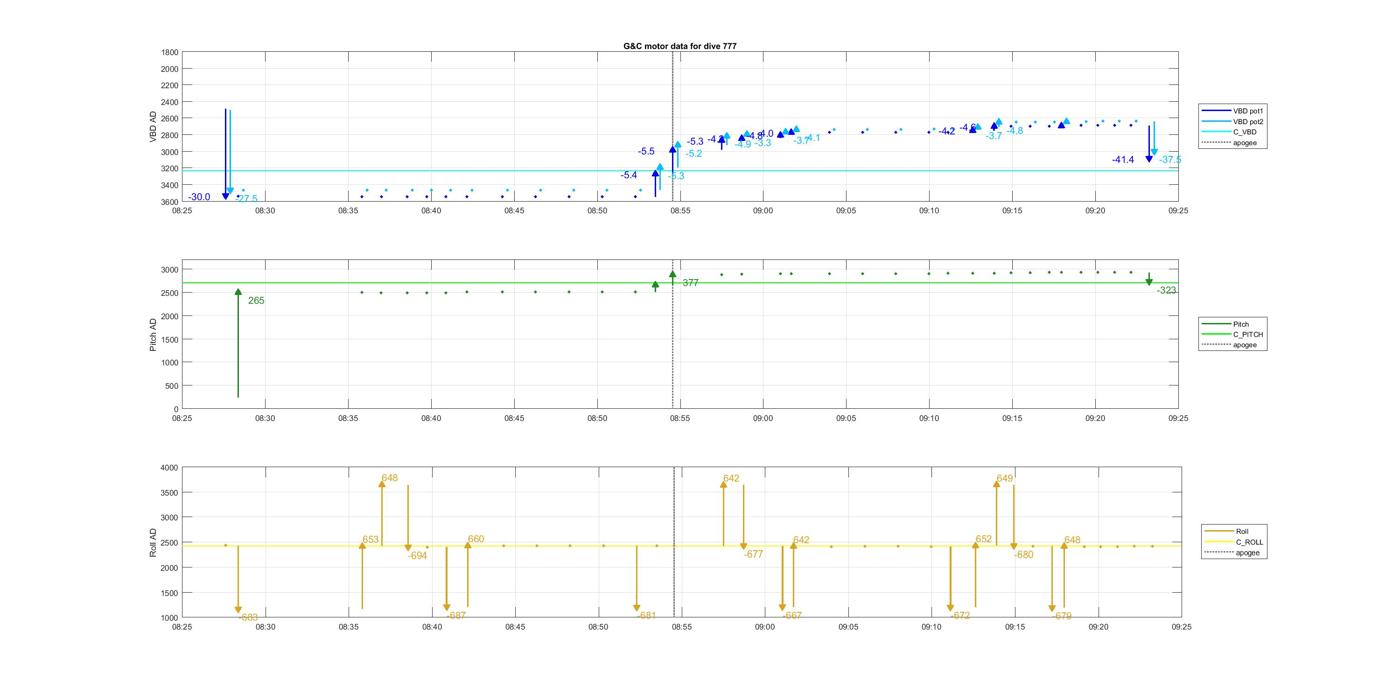The height and width of the screenshot is (693, 1400).
Task: Select 'VBD pot1' legend entry
Action: (1250, 111)
